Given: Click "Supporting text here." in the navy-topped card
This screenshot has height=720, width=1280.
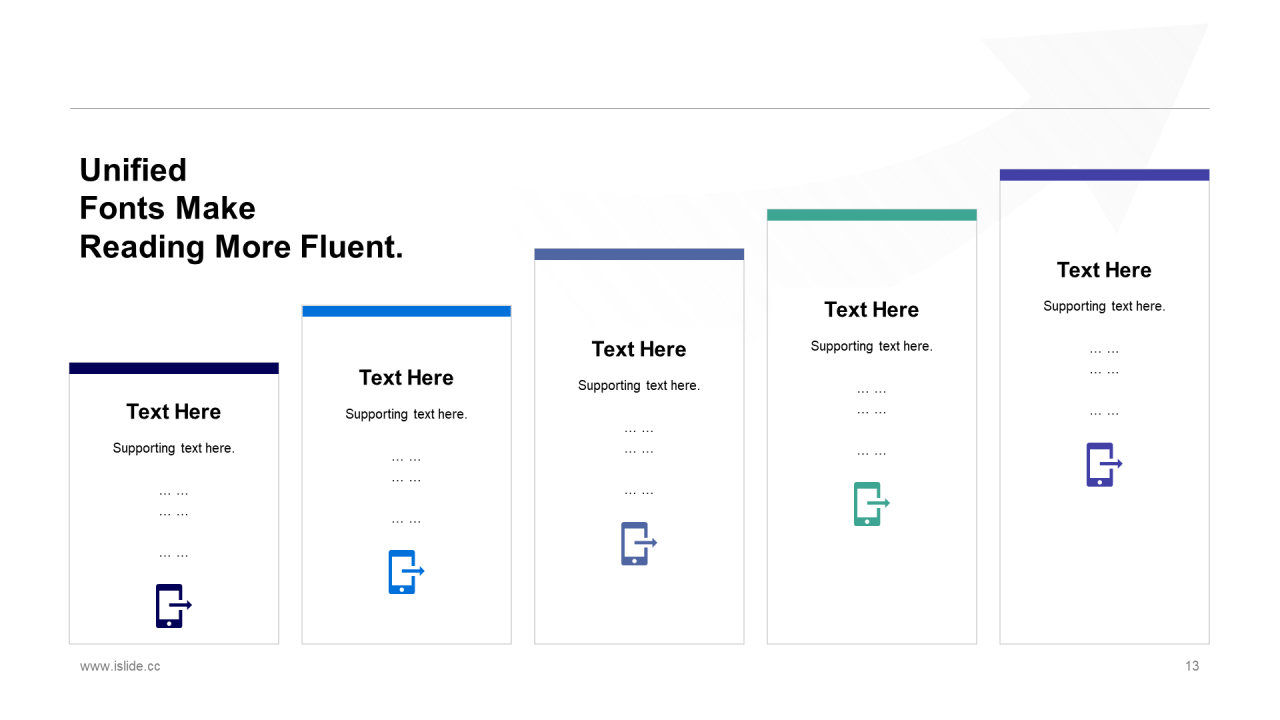Looking at the screenshot, I should pos(174,448).
